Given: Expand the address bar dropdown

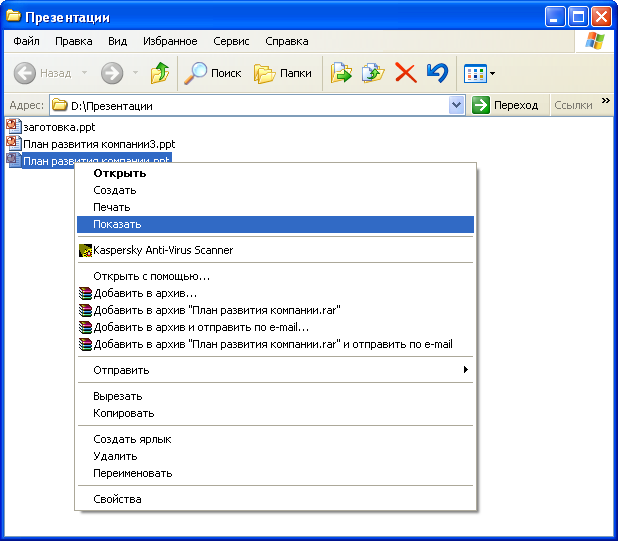Looking at the screenshot, I should point(456,105).
